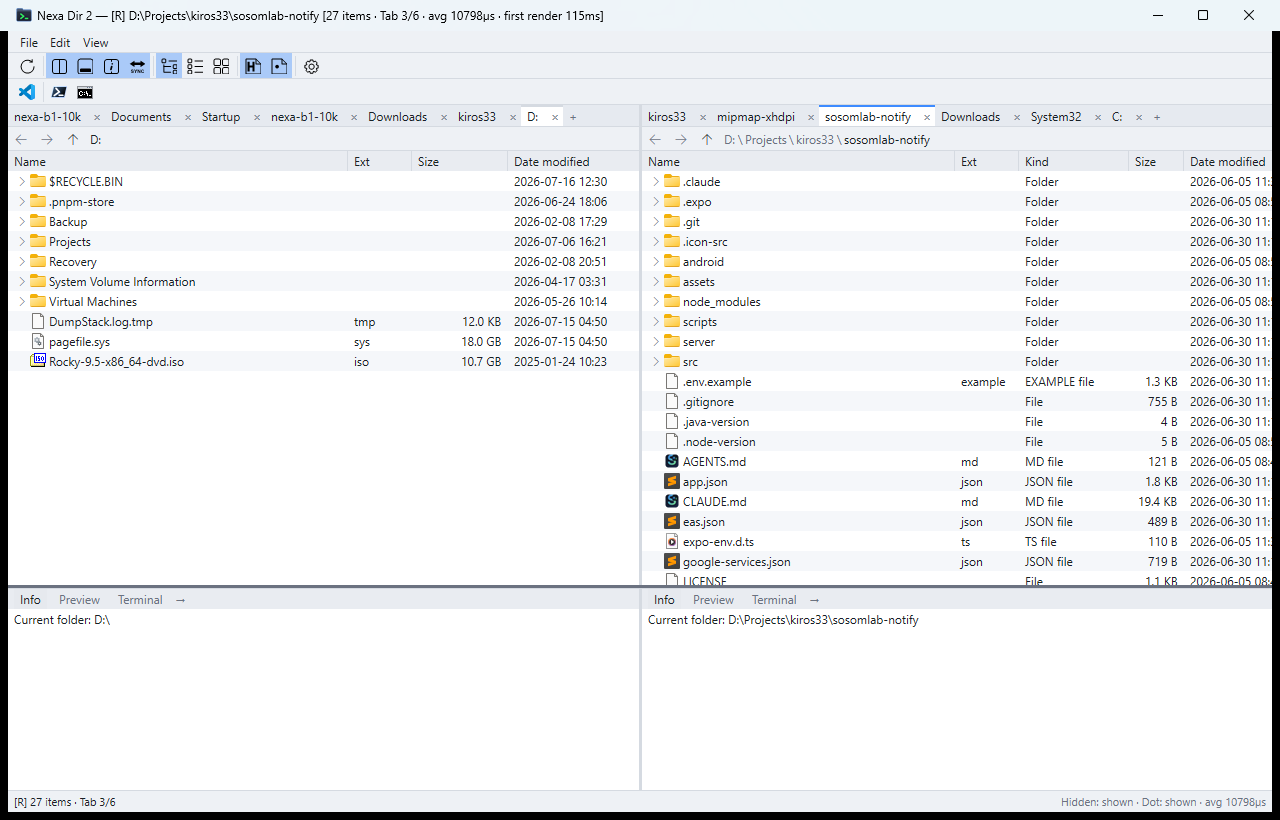Toggle dual-pane layout
Viewport: 1280px width, 820px height.
pos(60,67)
